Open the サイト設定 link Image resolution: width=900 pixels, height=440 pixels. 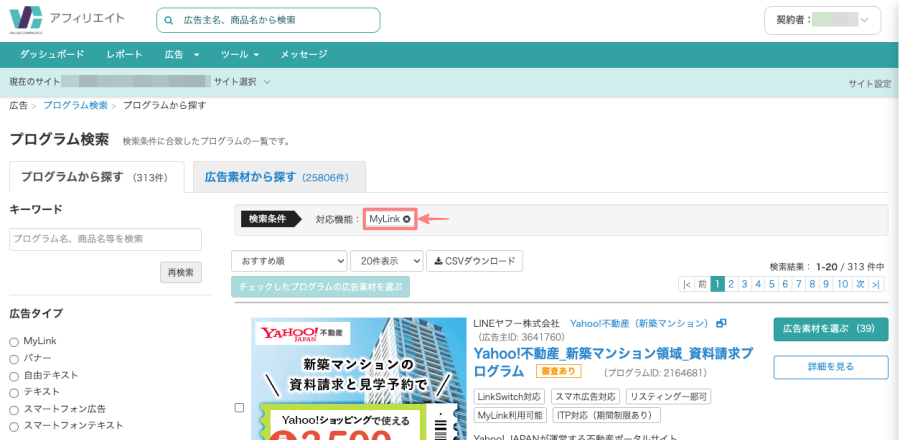[x=870, y=84]
